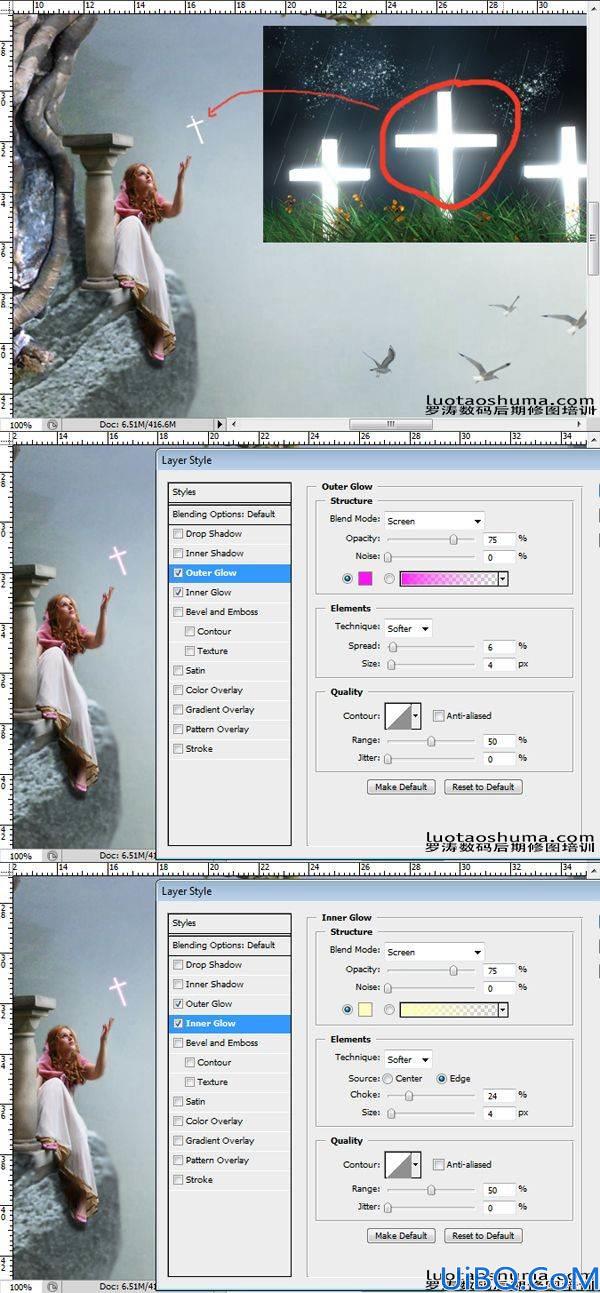Click Choke value field showing 24
This screenshot has width=600, height=1293.
pos(500,1095)
